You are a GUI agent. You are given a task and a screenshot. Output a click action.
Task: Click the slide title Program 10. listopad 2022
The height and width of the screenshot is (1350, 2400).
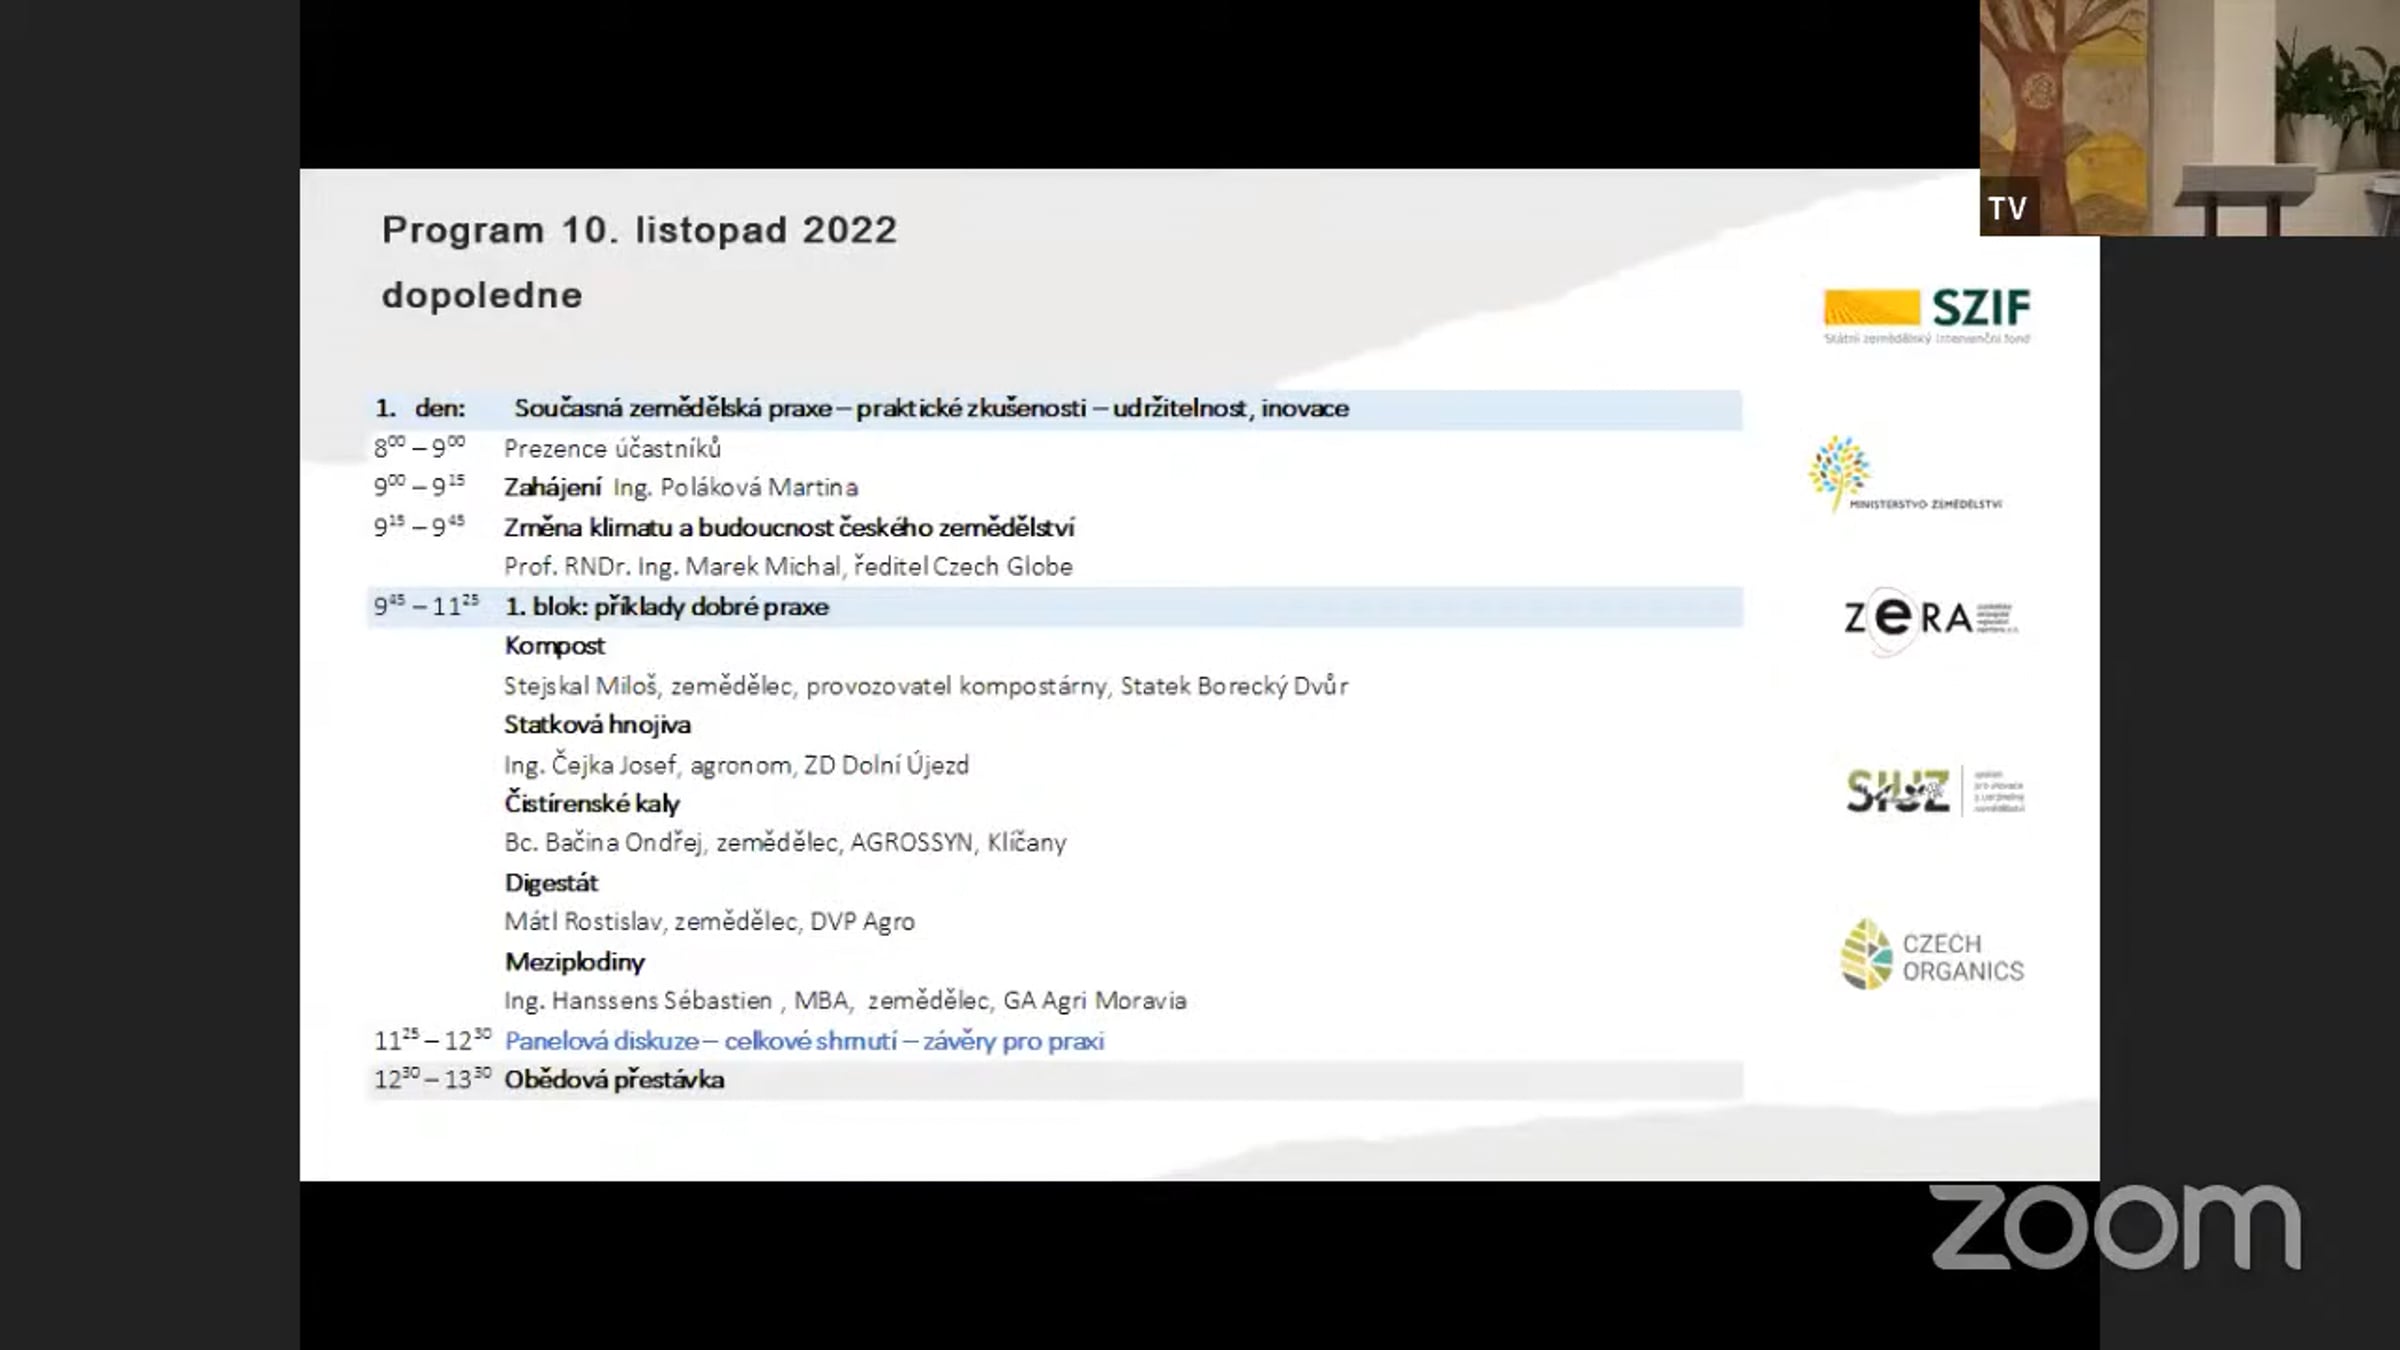point(639,230)
